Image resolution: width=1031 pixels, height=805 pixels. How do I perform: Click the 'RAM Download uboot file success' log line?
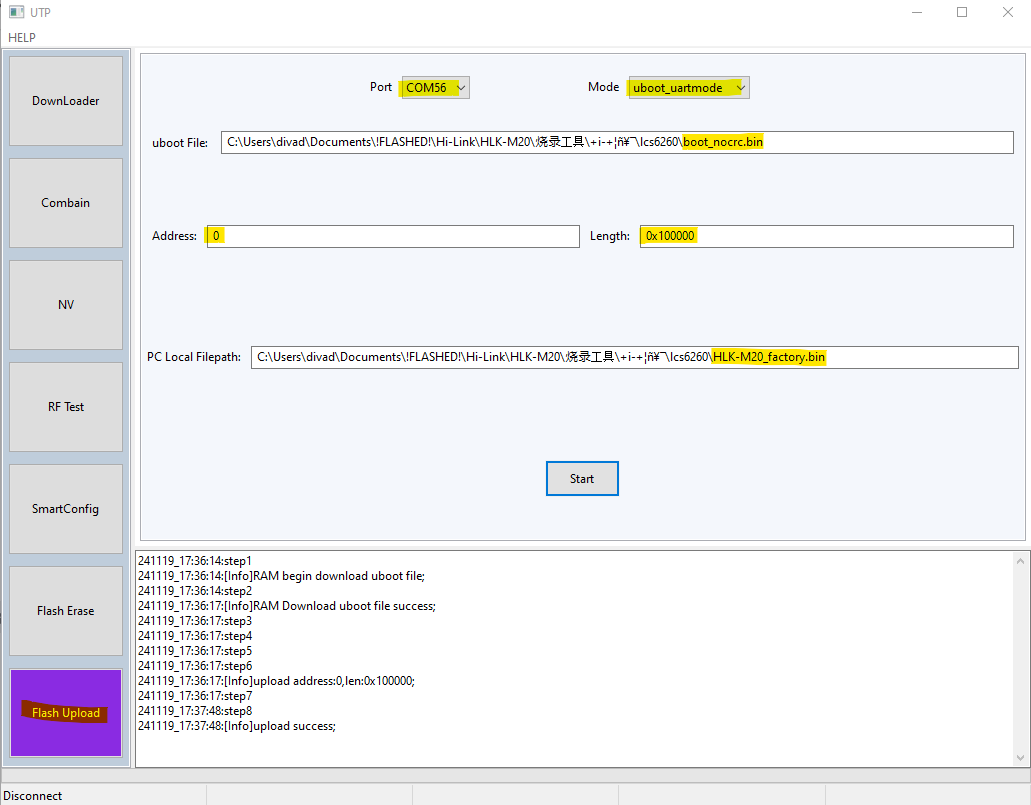(287, 606)
